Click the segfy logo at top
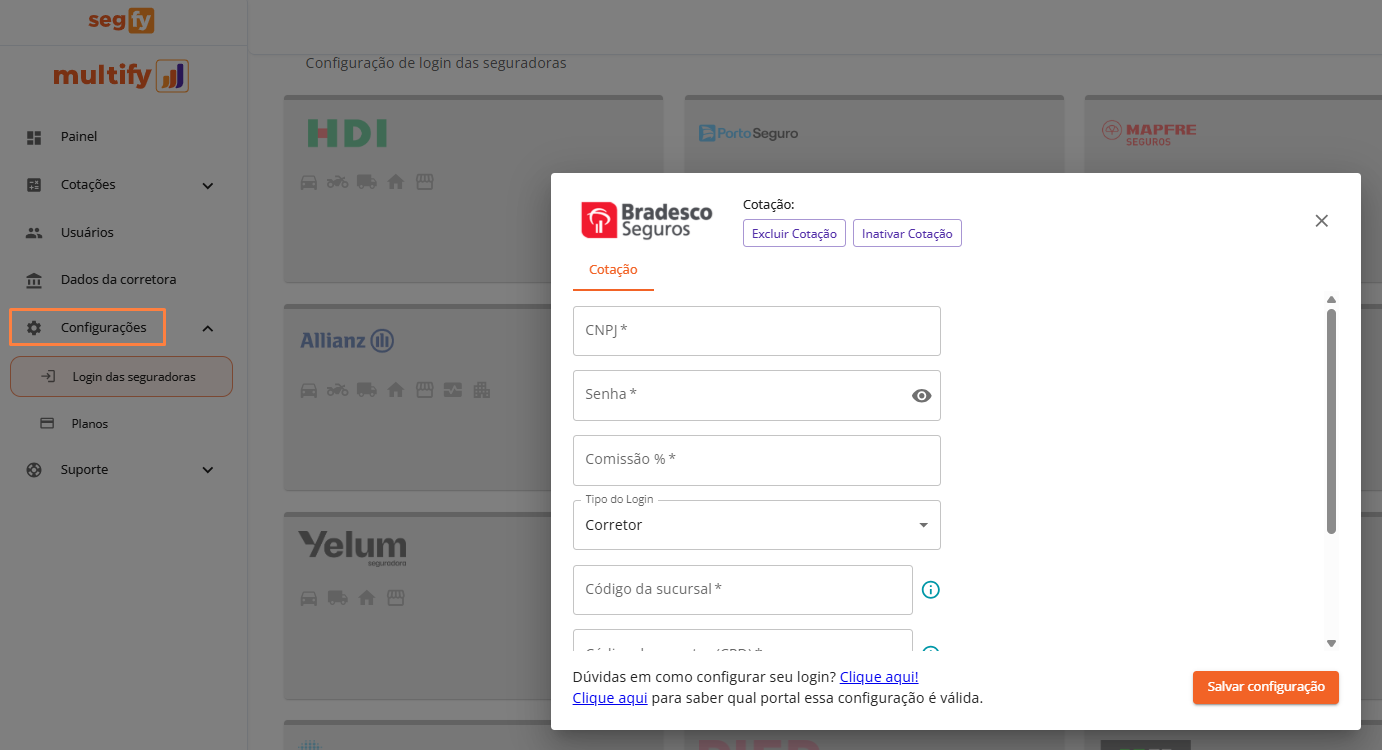The image size is (1382, 750). (x=121, y=19)
